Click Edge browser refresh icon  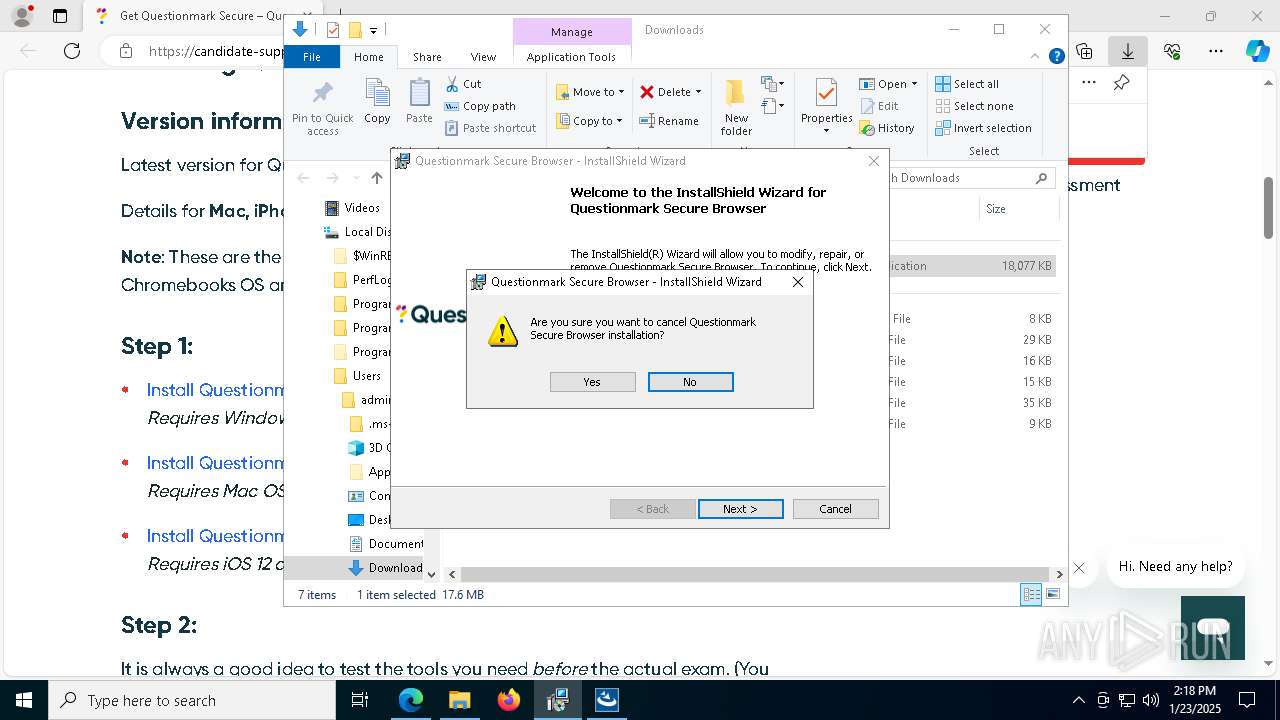point(72,51)
